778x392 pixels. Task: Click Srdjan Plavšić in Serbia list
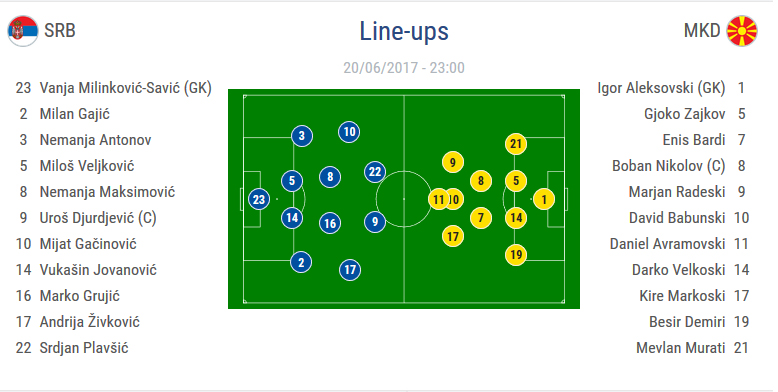click(x=84, y=348)
